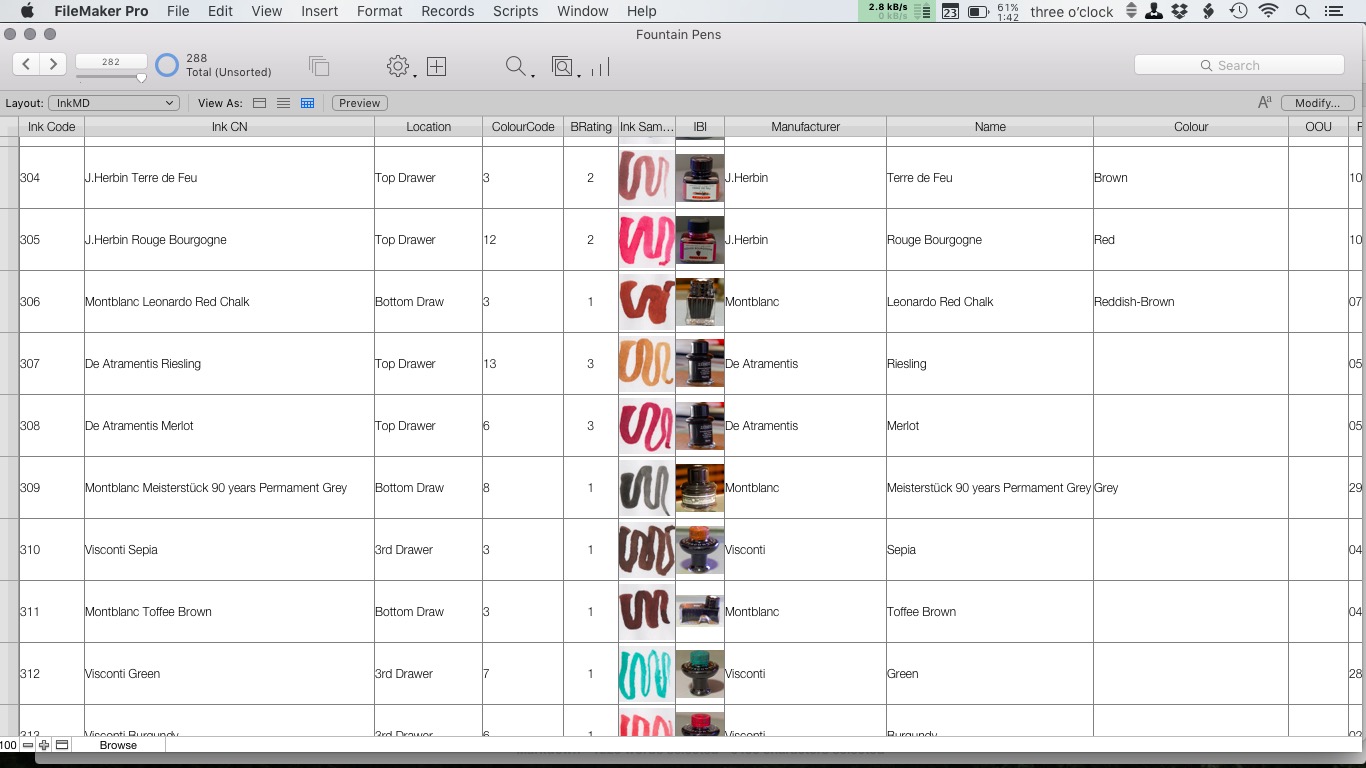
Task: Switch to List view icon
Action: click(283, 103)
